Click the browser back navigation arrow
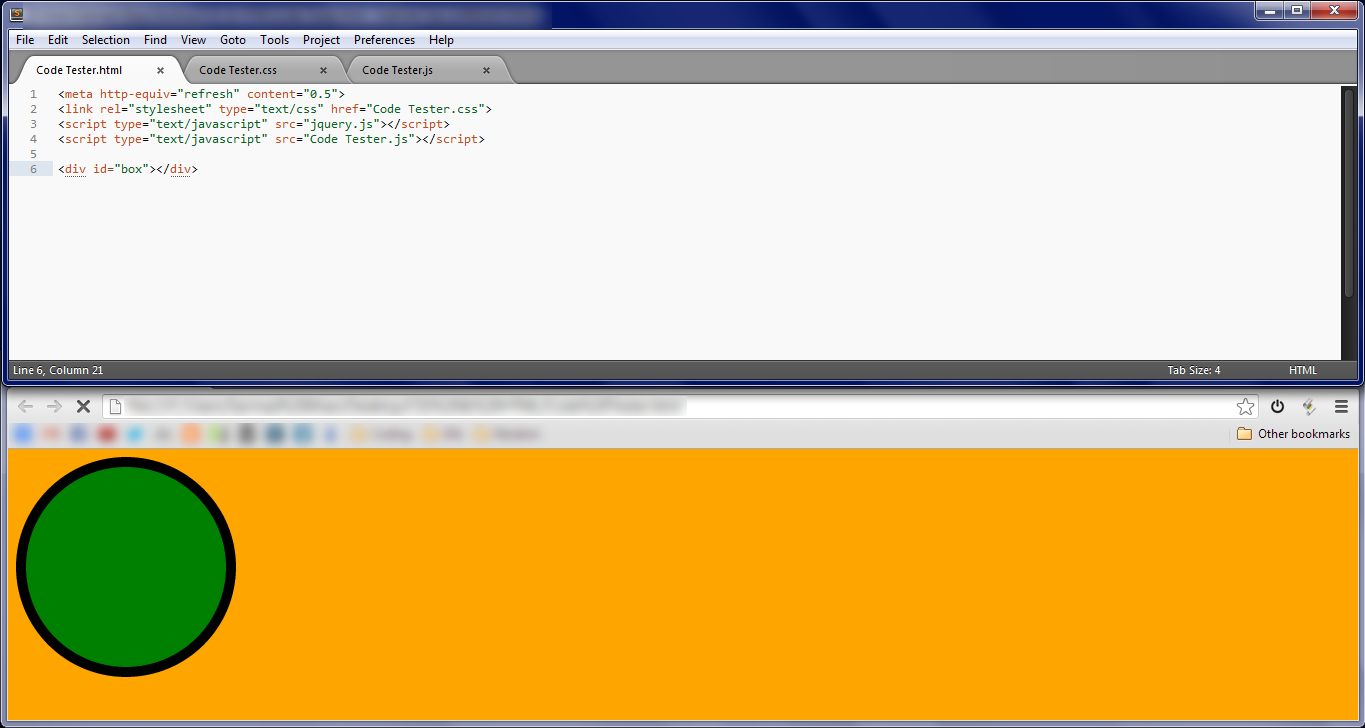1365x728 pixels. click(24, 406)
